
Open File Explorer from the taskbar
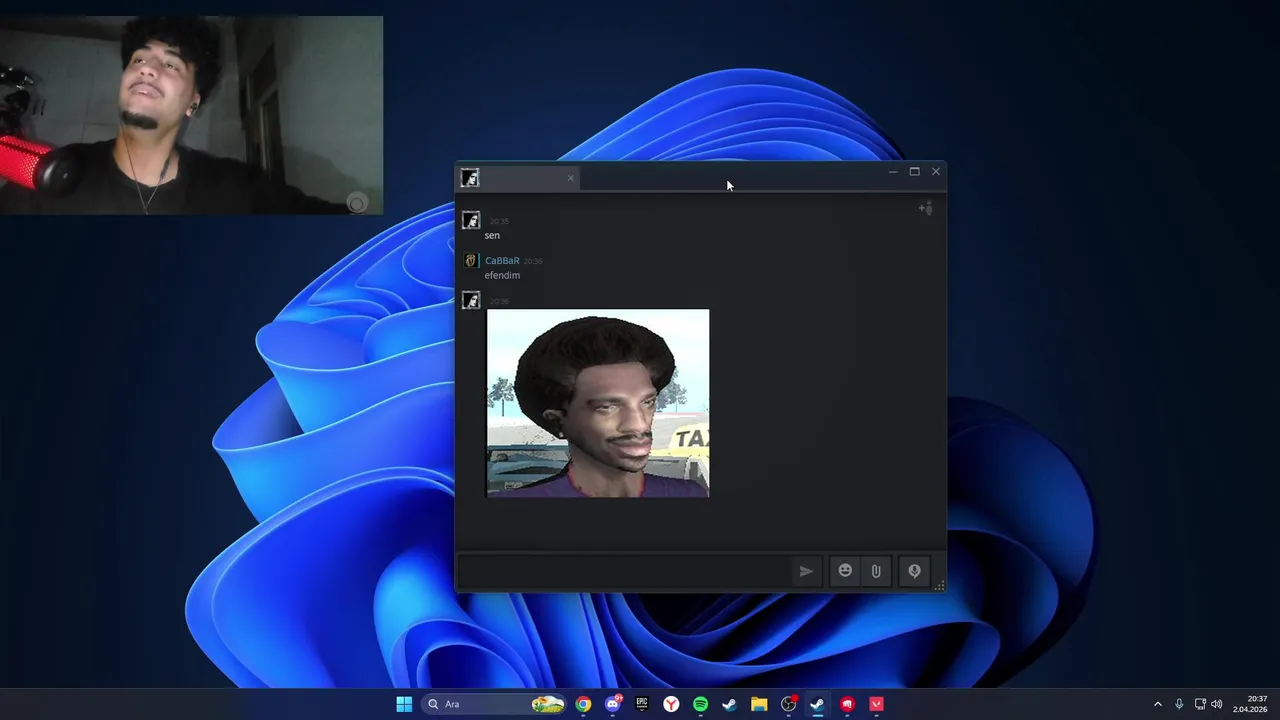coord(759,704)
